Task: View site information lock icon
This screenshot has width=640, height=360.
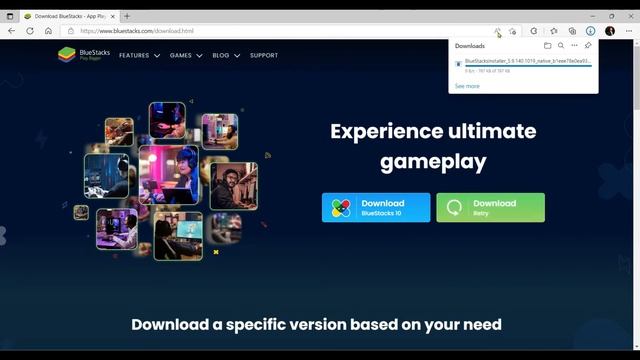Action: click(x=71, y=31)
